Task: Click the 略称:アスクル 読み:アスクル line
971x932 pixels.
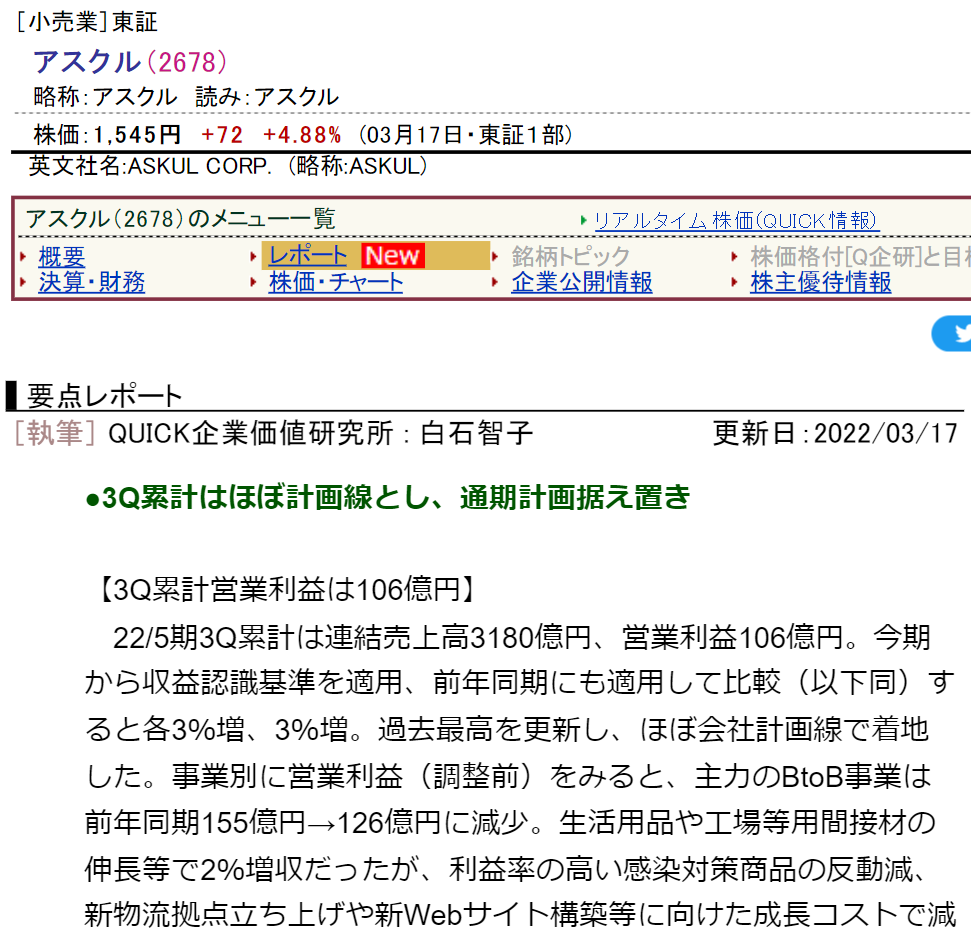Action: (x=186, y=97)
